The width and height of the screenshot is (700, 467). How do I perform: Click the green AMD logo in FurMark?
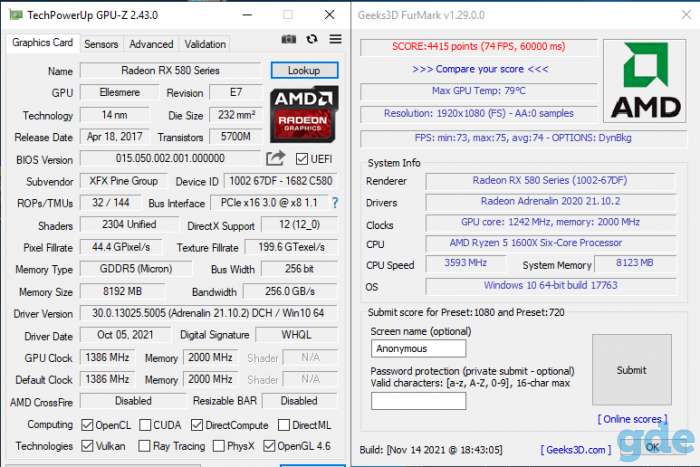(x=645, y=81)
